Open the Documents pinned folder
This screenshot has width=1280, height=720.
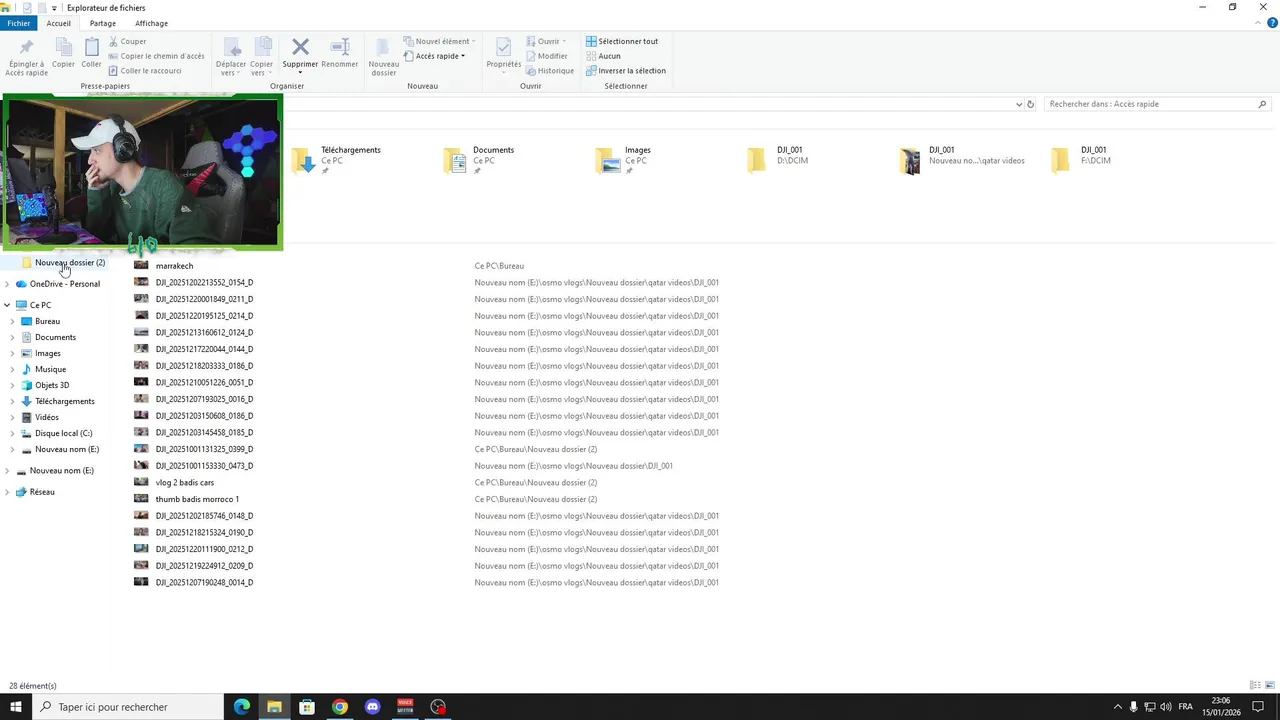[x=479, y=159]
